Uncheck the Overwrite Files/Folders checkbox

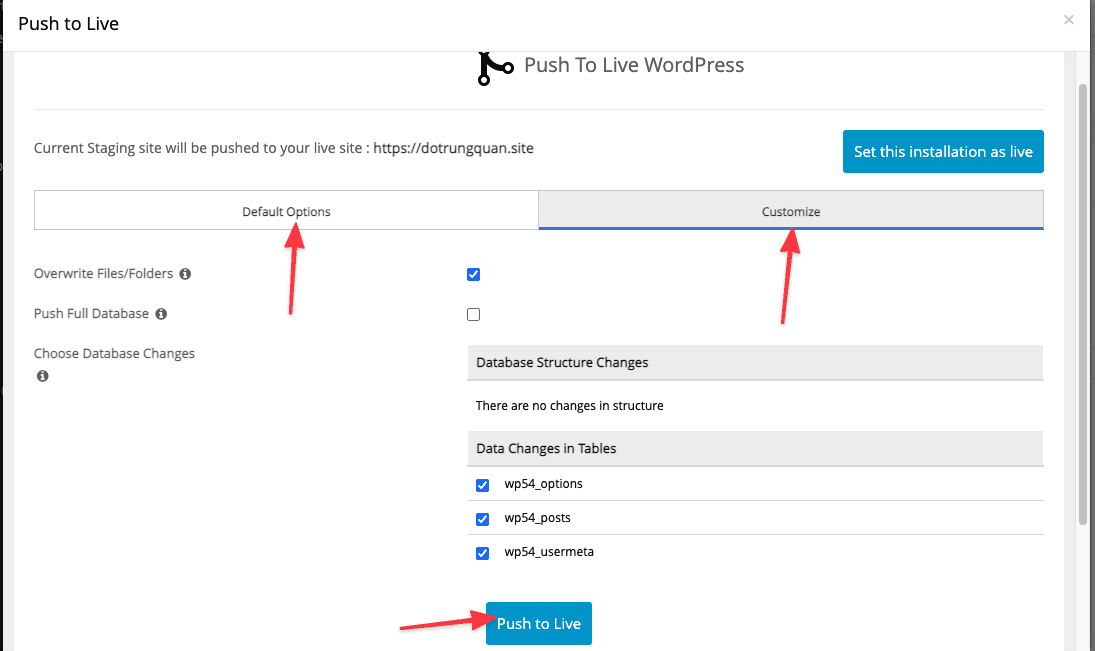point(473,274)
